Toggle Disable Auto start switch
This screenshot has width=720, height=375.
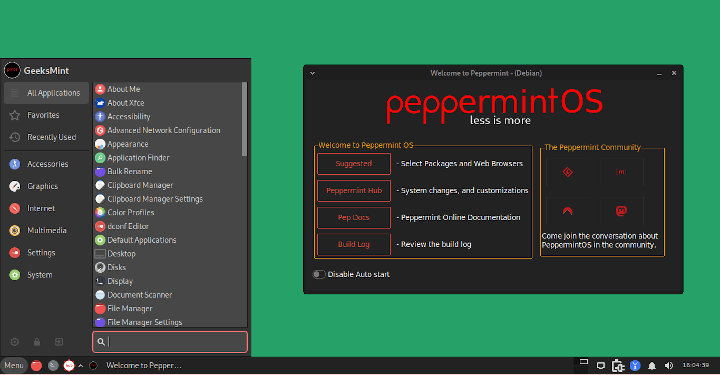319,274
